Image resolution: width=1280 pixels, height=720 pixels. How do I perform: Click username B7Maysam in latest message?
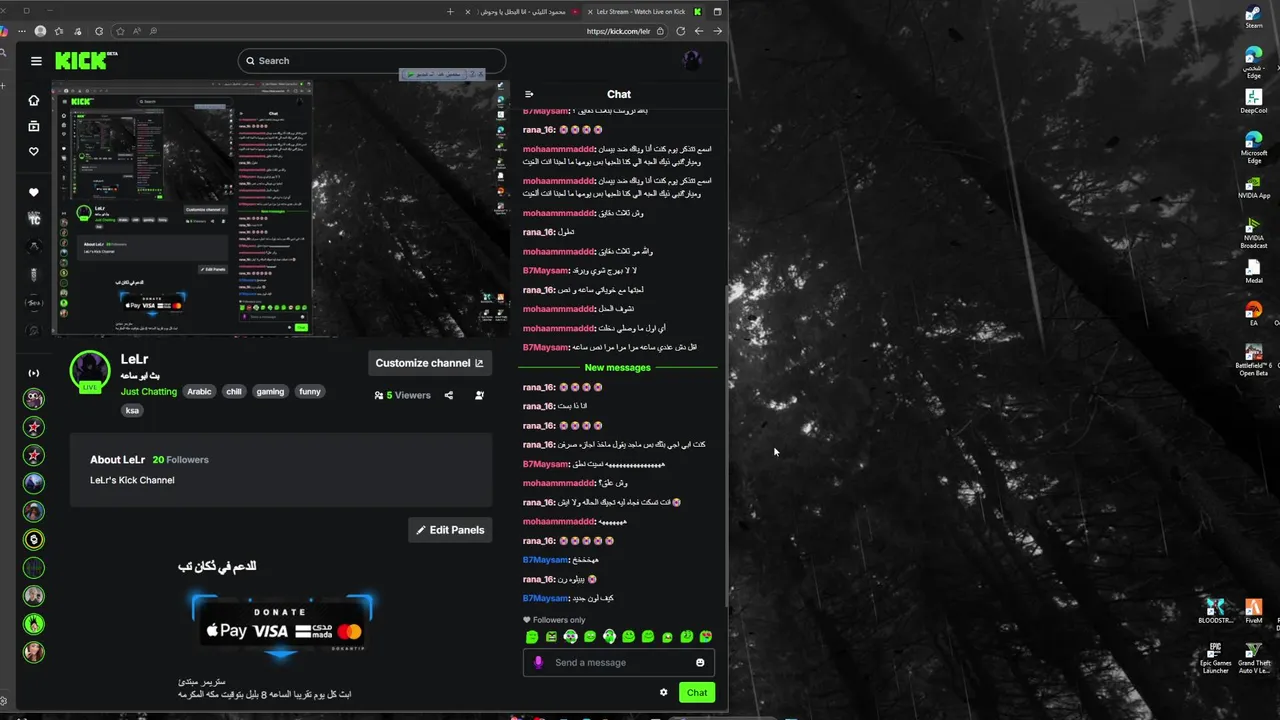(545, 598)
